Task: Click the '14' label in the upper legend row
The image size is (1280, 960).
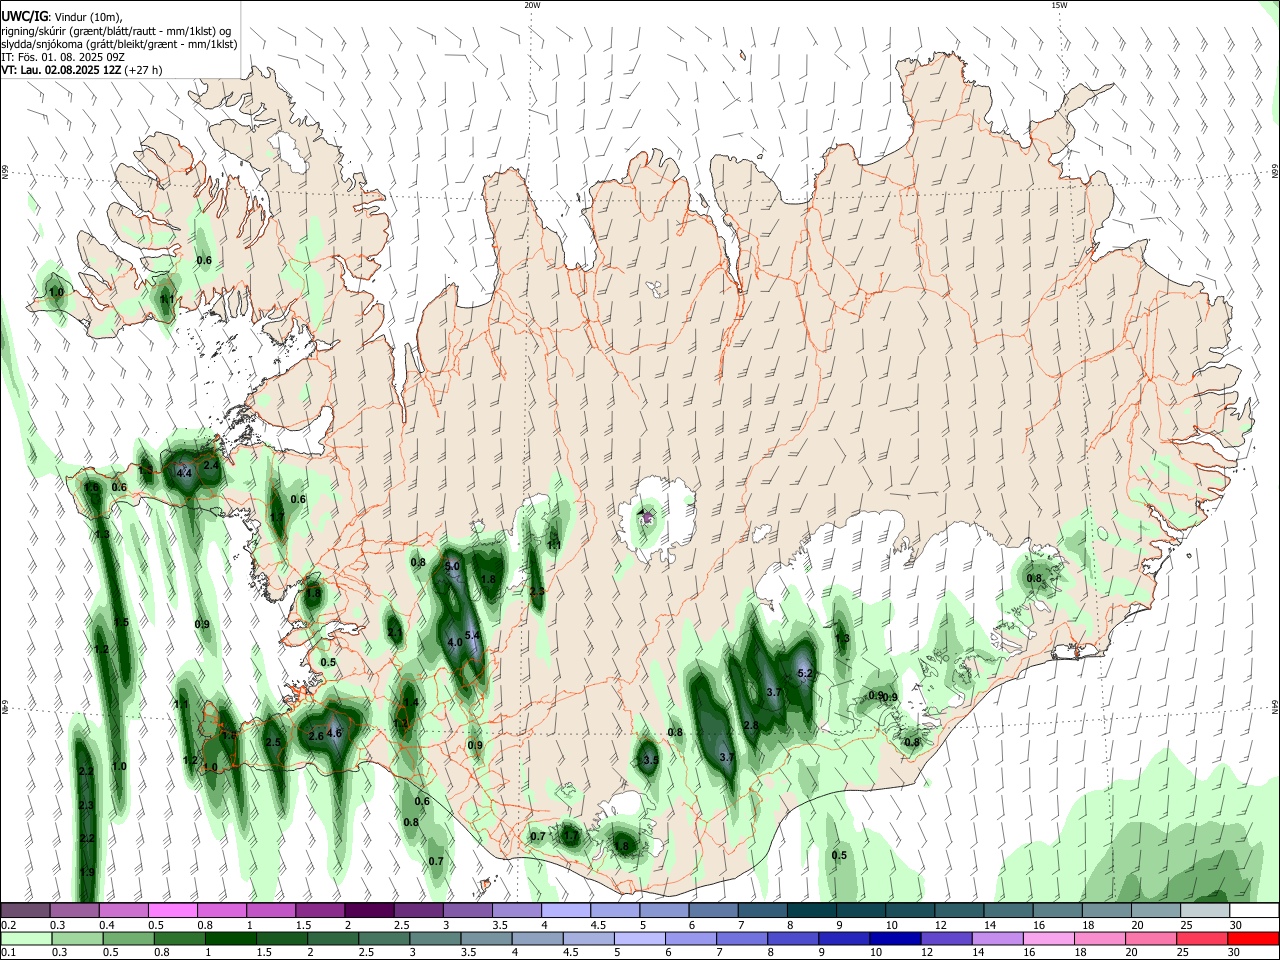Action: (990, 925)
